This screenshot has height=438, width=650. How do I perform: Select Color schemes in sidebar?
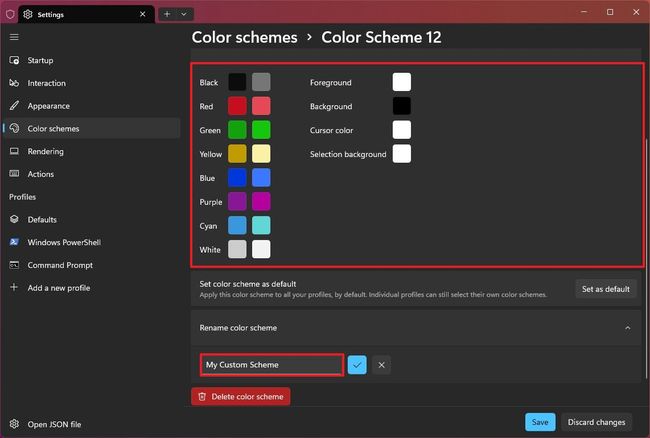click(91, 128)
